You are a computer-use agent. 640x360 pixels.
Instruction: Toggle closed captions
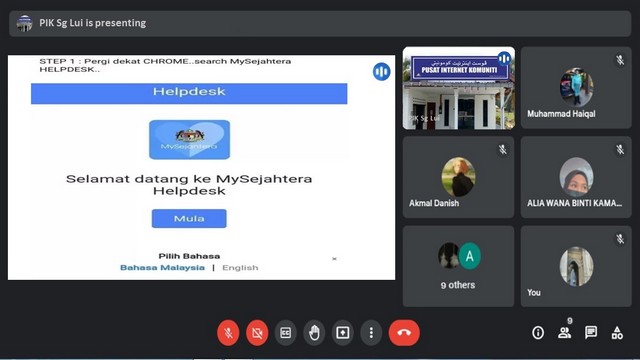(286, 333)
